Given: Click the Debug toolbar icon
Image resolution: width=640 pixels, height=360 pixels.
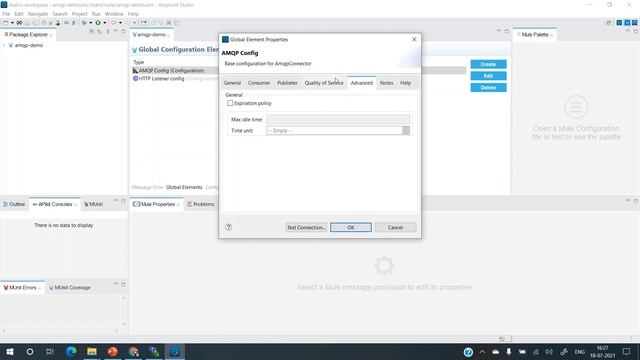Looking at the screenshot, I should 84,23.
